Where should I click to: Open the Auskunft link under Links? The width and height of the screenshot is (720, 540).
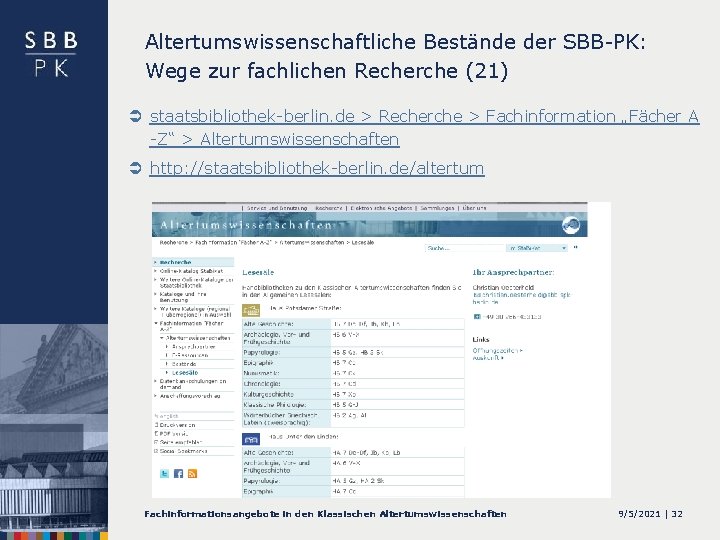[488, 357]
